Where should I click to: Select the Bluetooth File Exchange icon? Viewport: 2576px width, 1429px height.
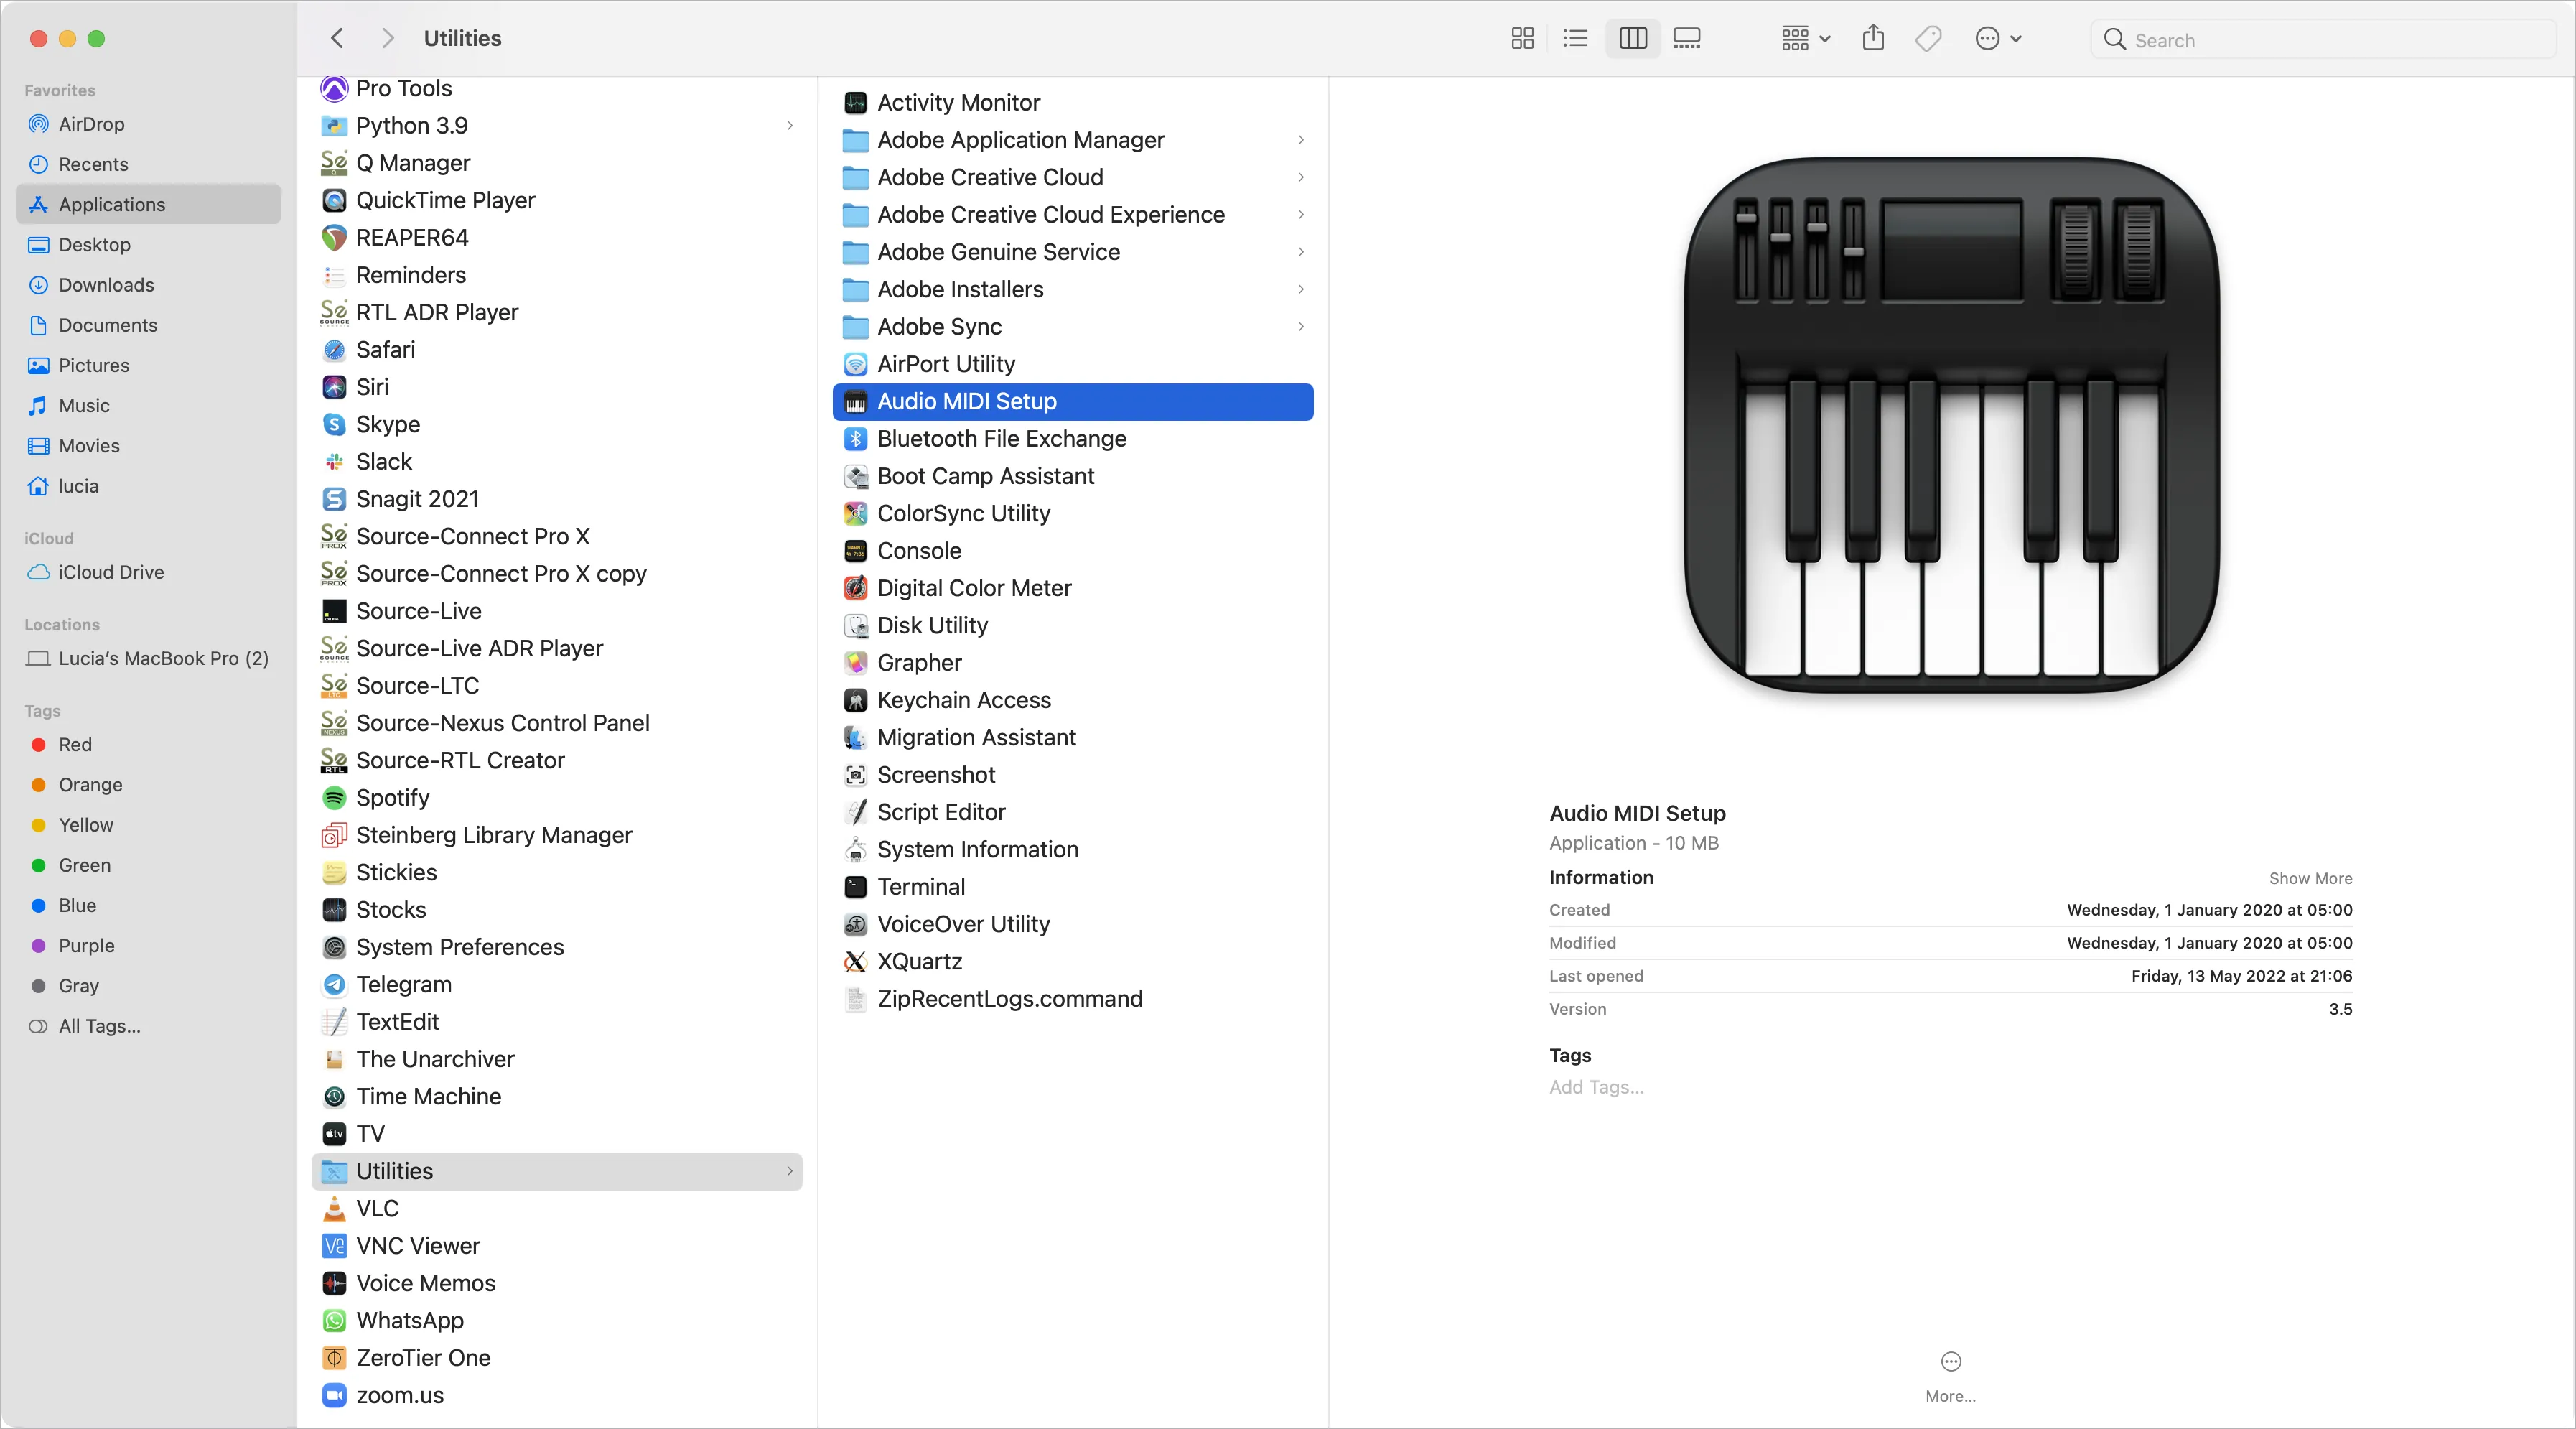coord(855,439)
